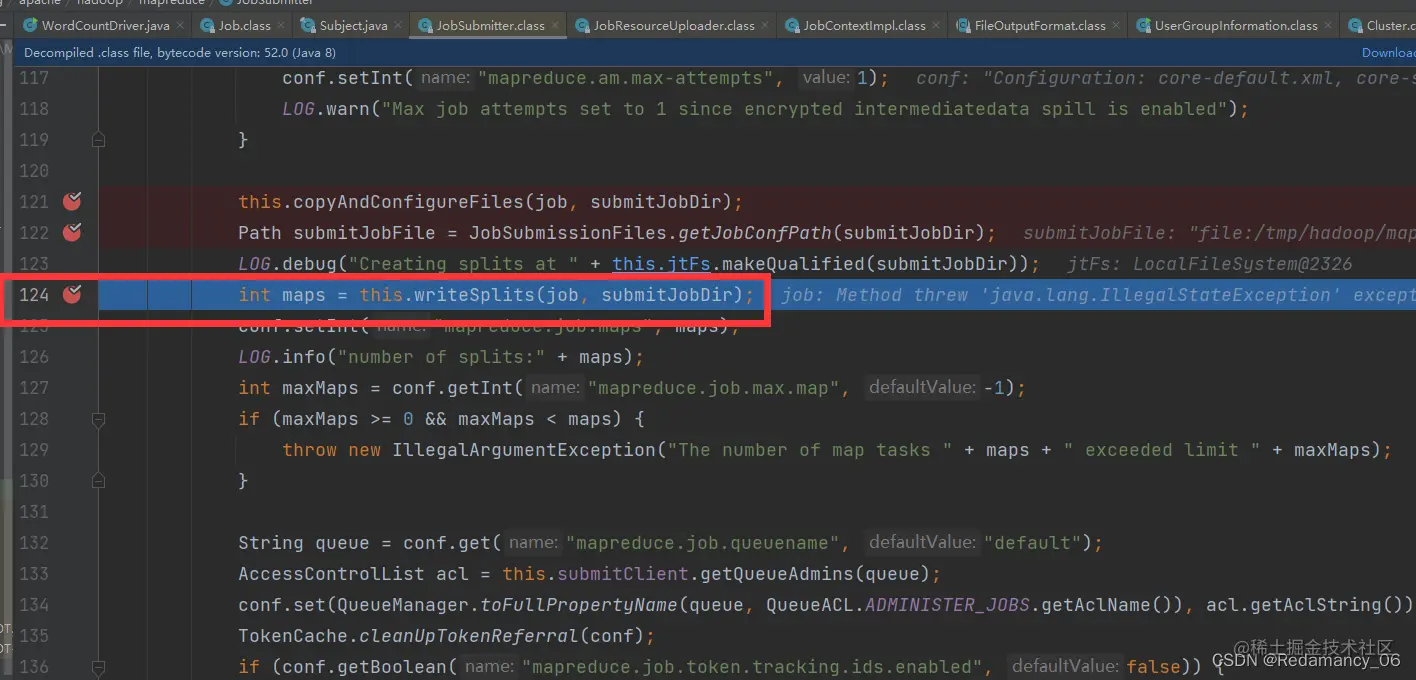Collapse the if block at line 128

98,419
